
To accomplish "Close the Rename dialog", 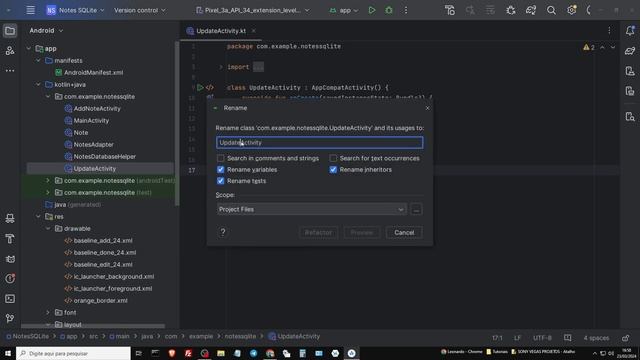I will coord(427,108).
